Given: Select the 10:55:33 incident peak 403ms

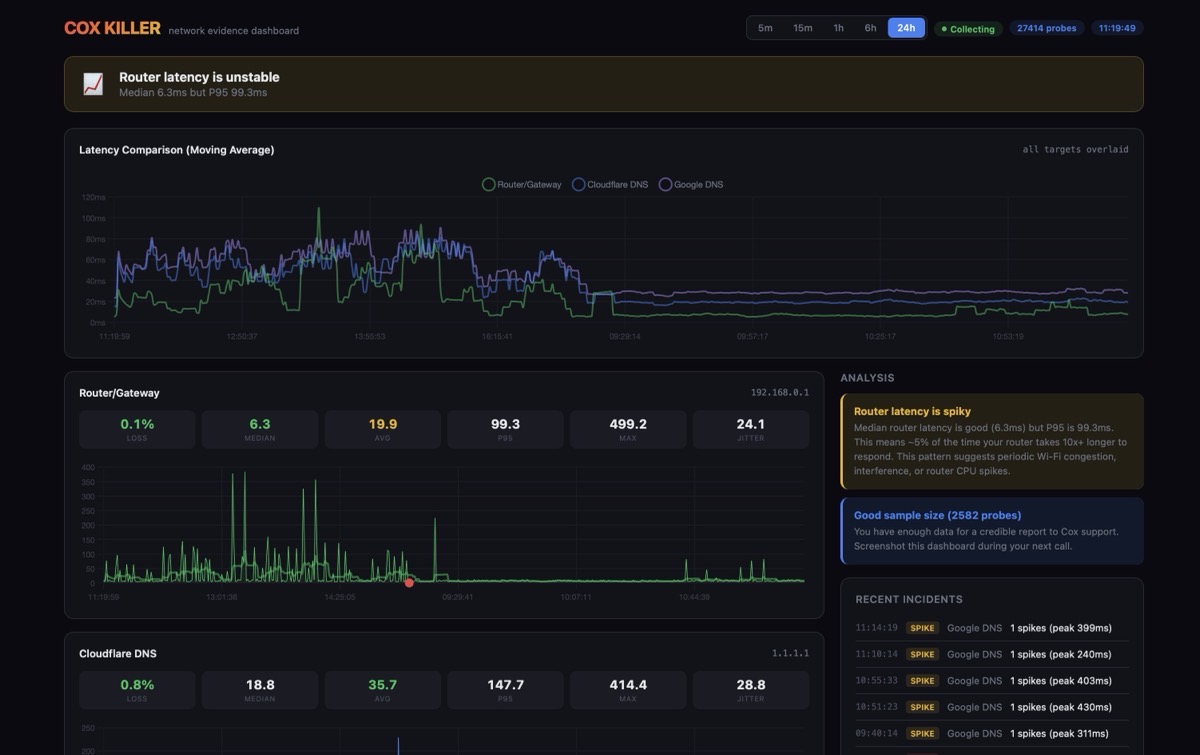Looking at the screenshot, I should (991, 680).
